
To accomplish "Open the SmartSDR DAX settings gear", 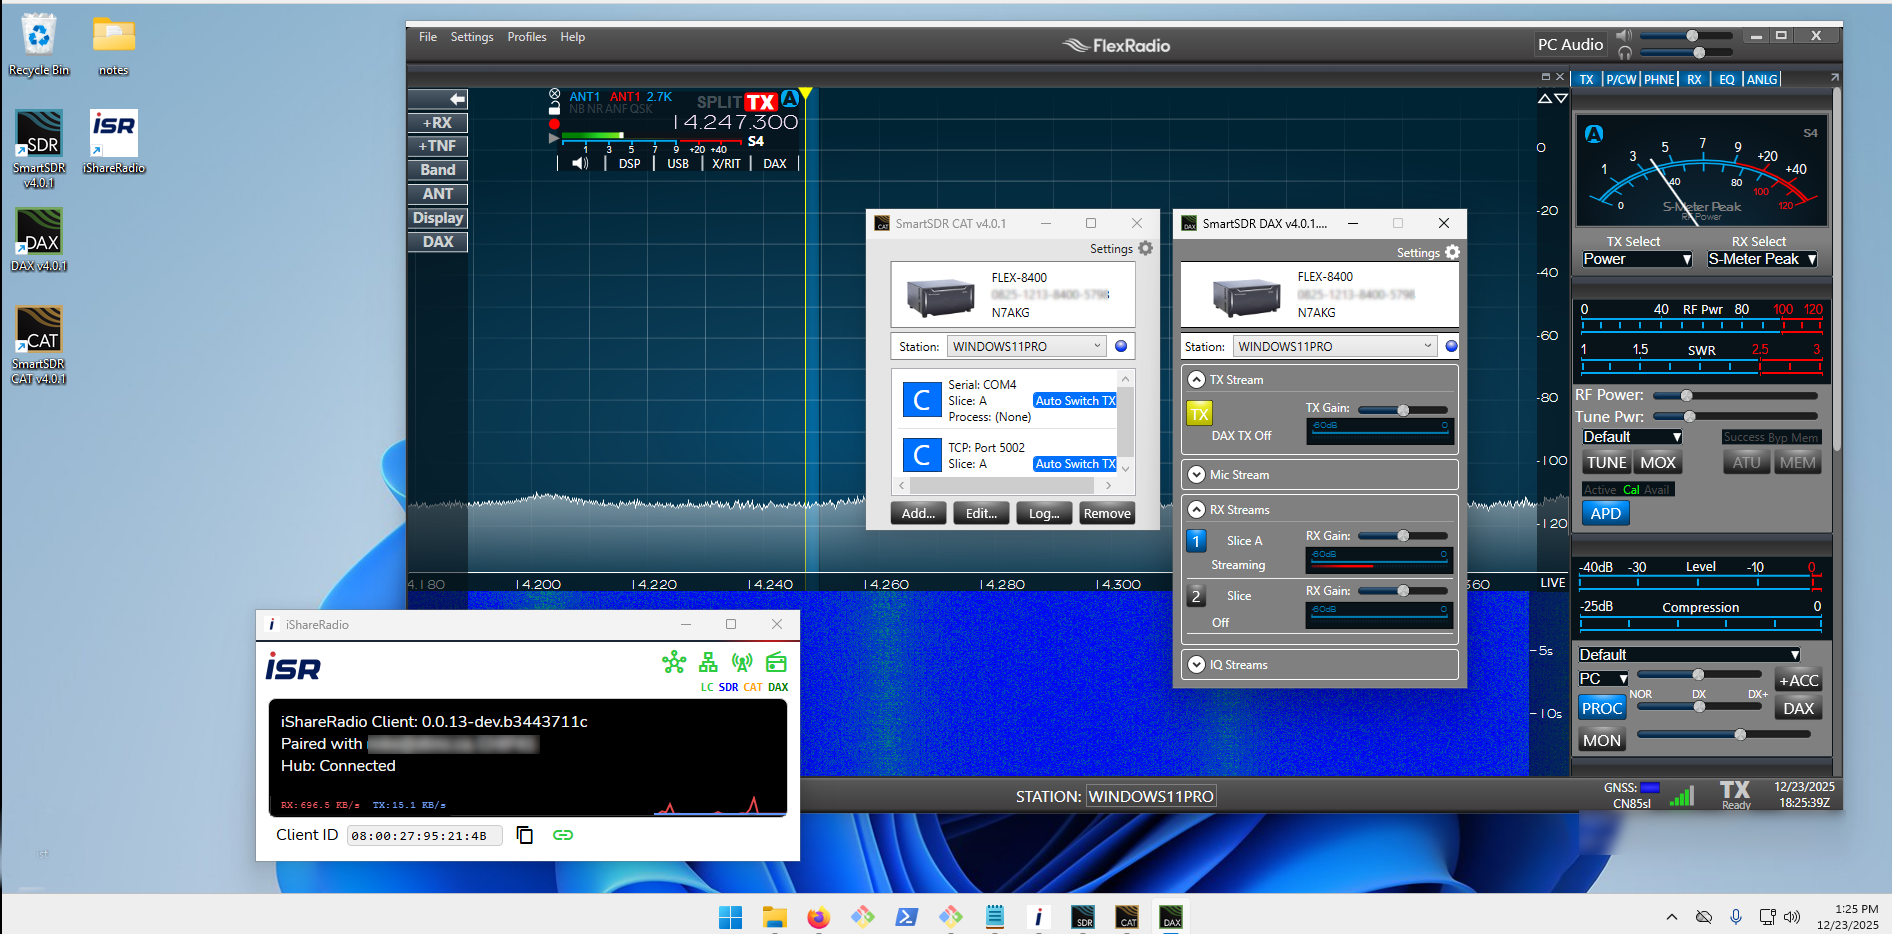I will (x=1452, y=252).
